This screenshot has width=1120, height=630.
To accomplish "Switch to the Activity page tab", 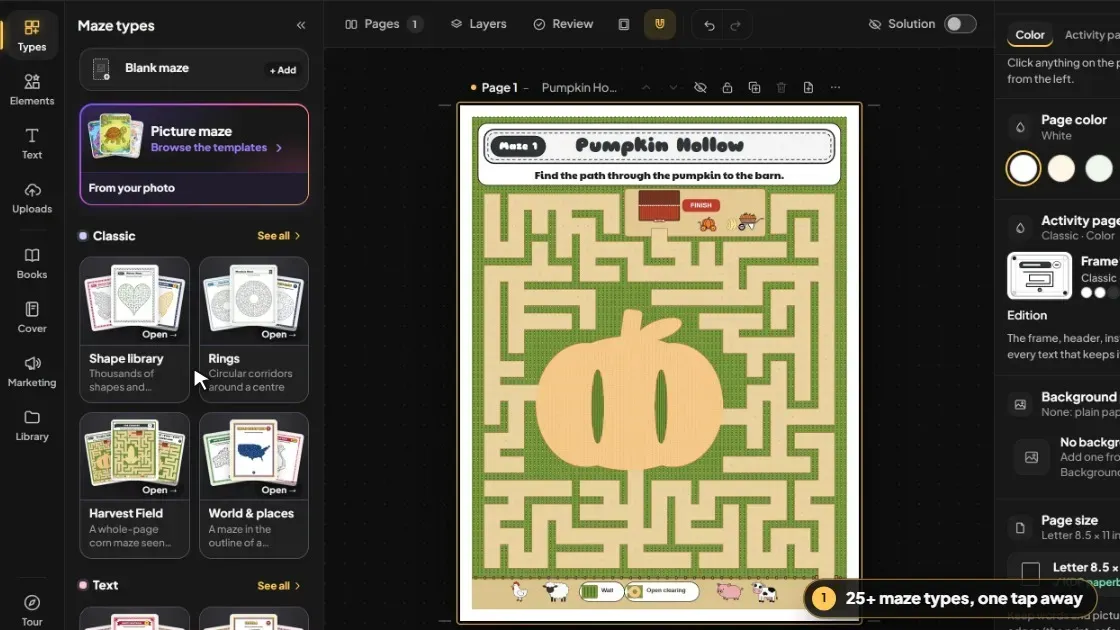I will (1091, 35).
